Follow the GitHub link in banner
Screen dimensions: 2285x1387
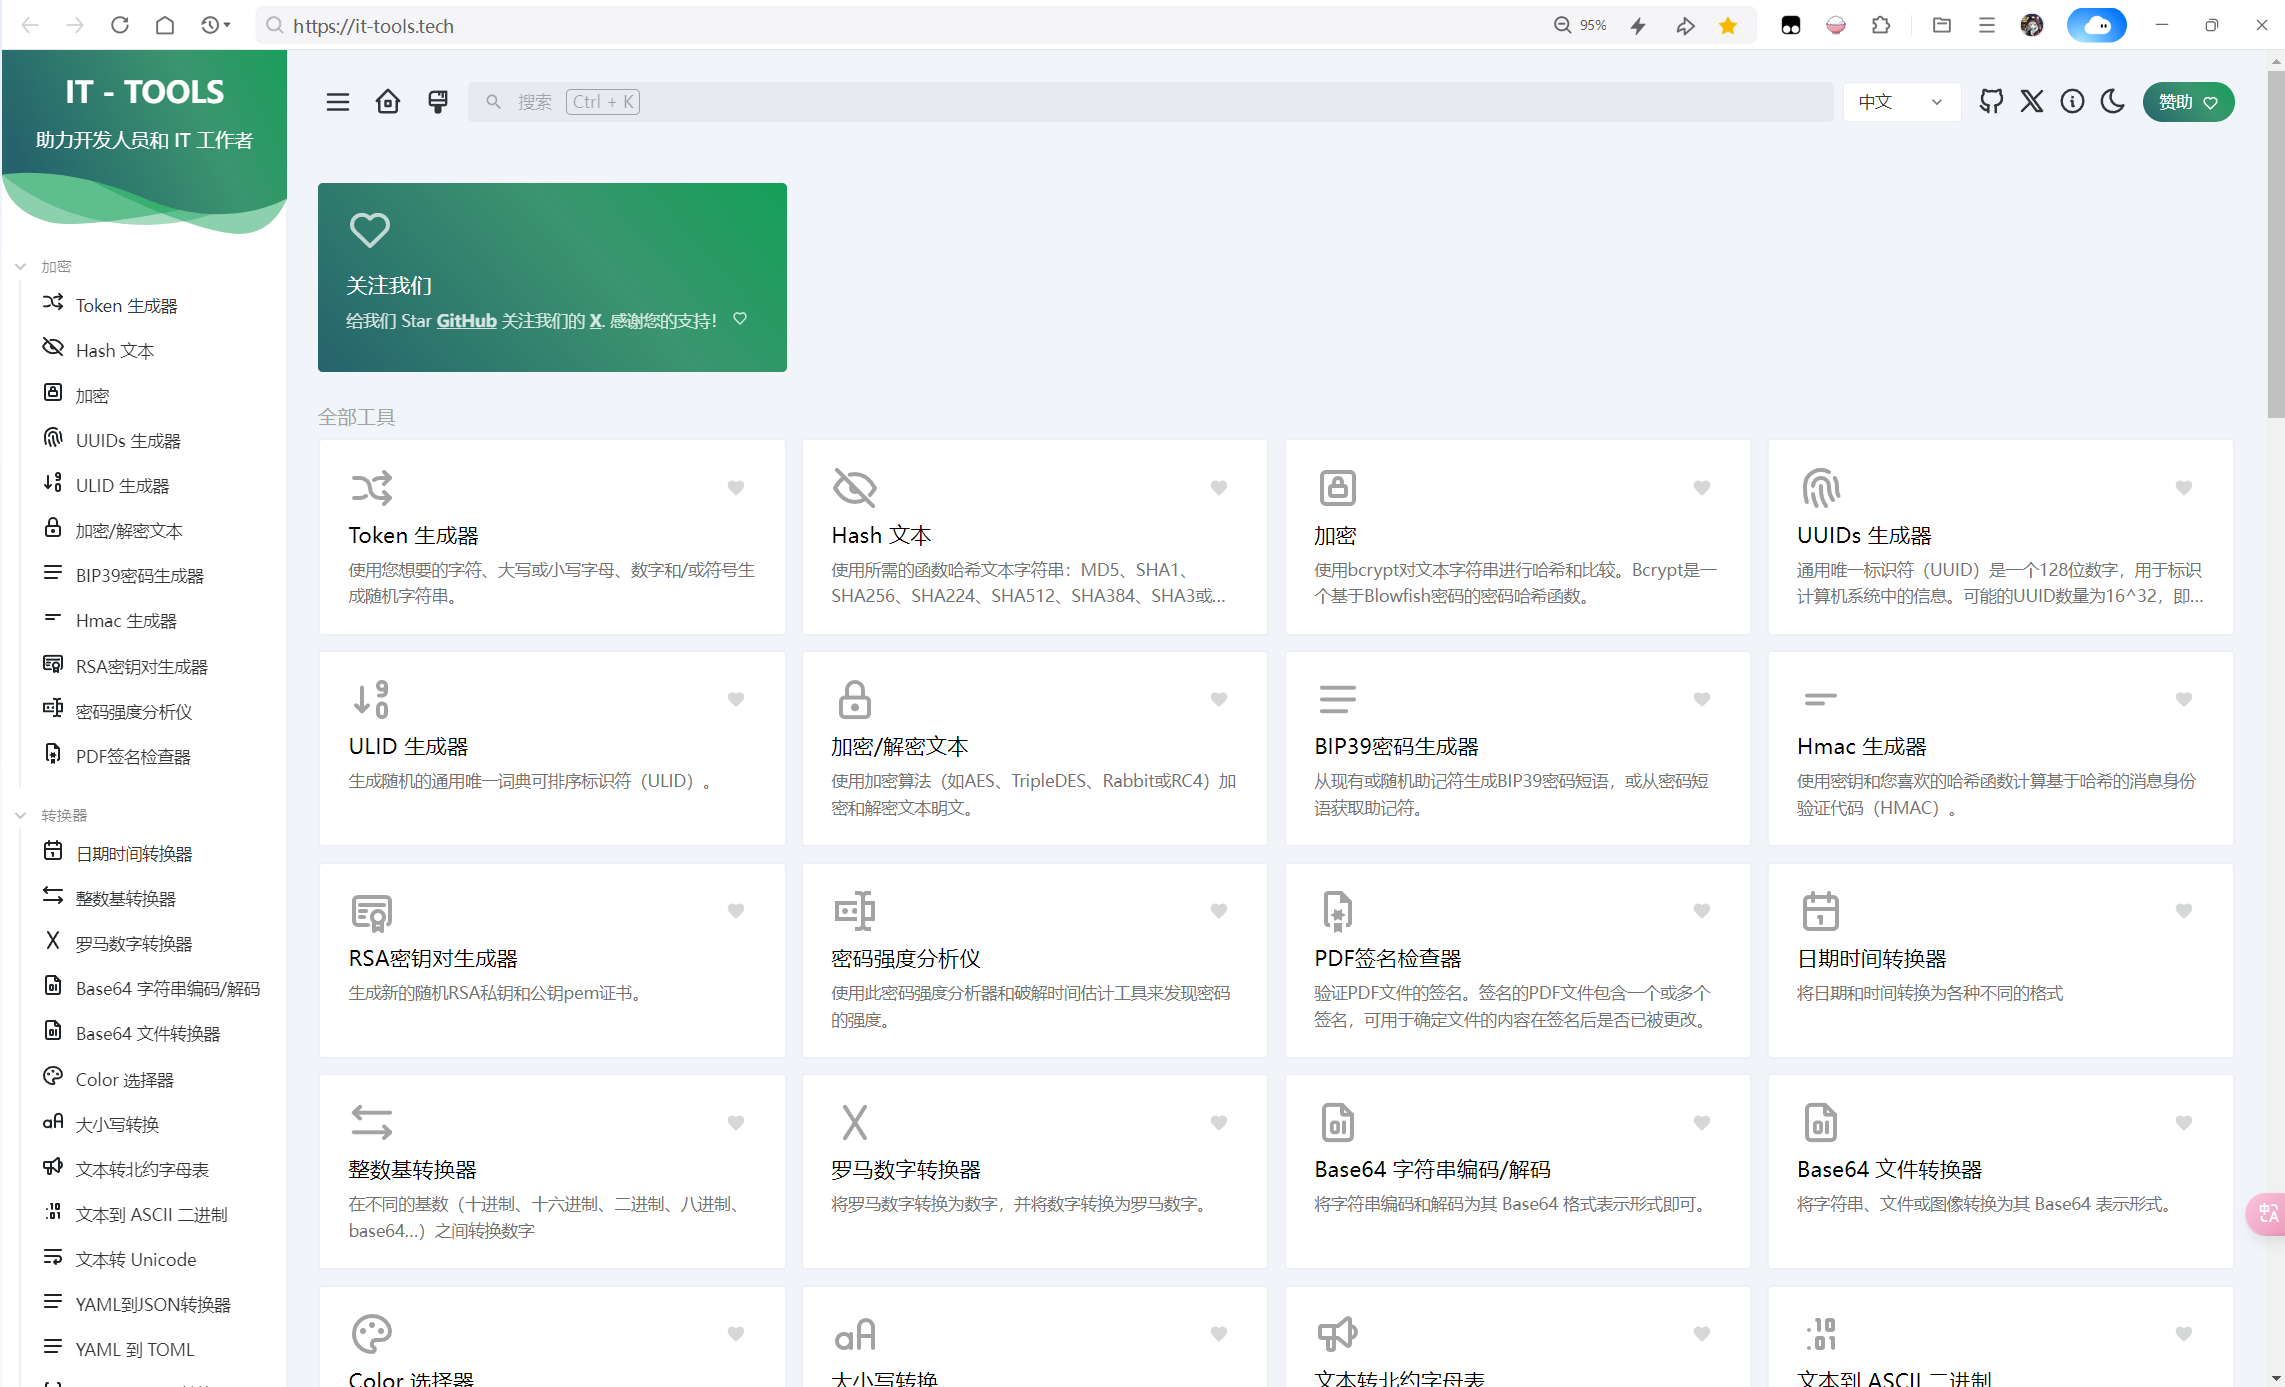coord(466,321)
